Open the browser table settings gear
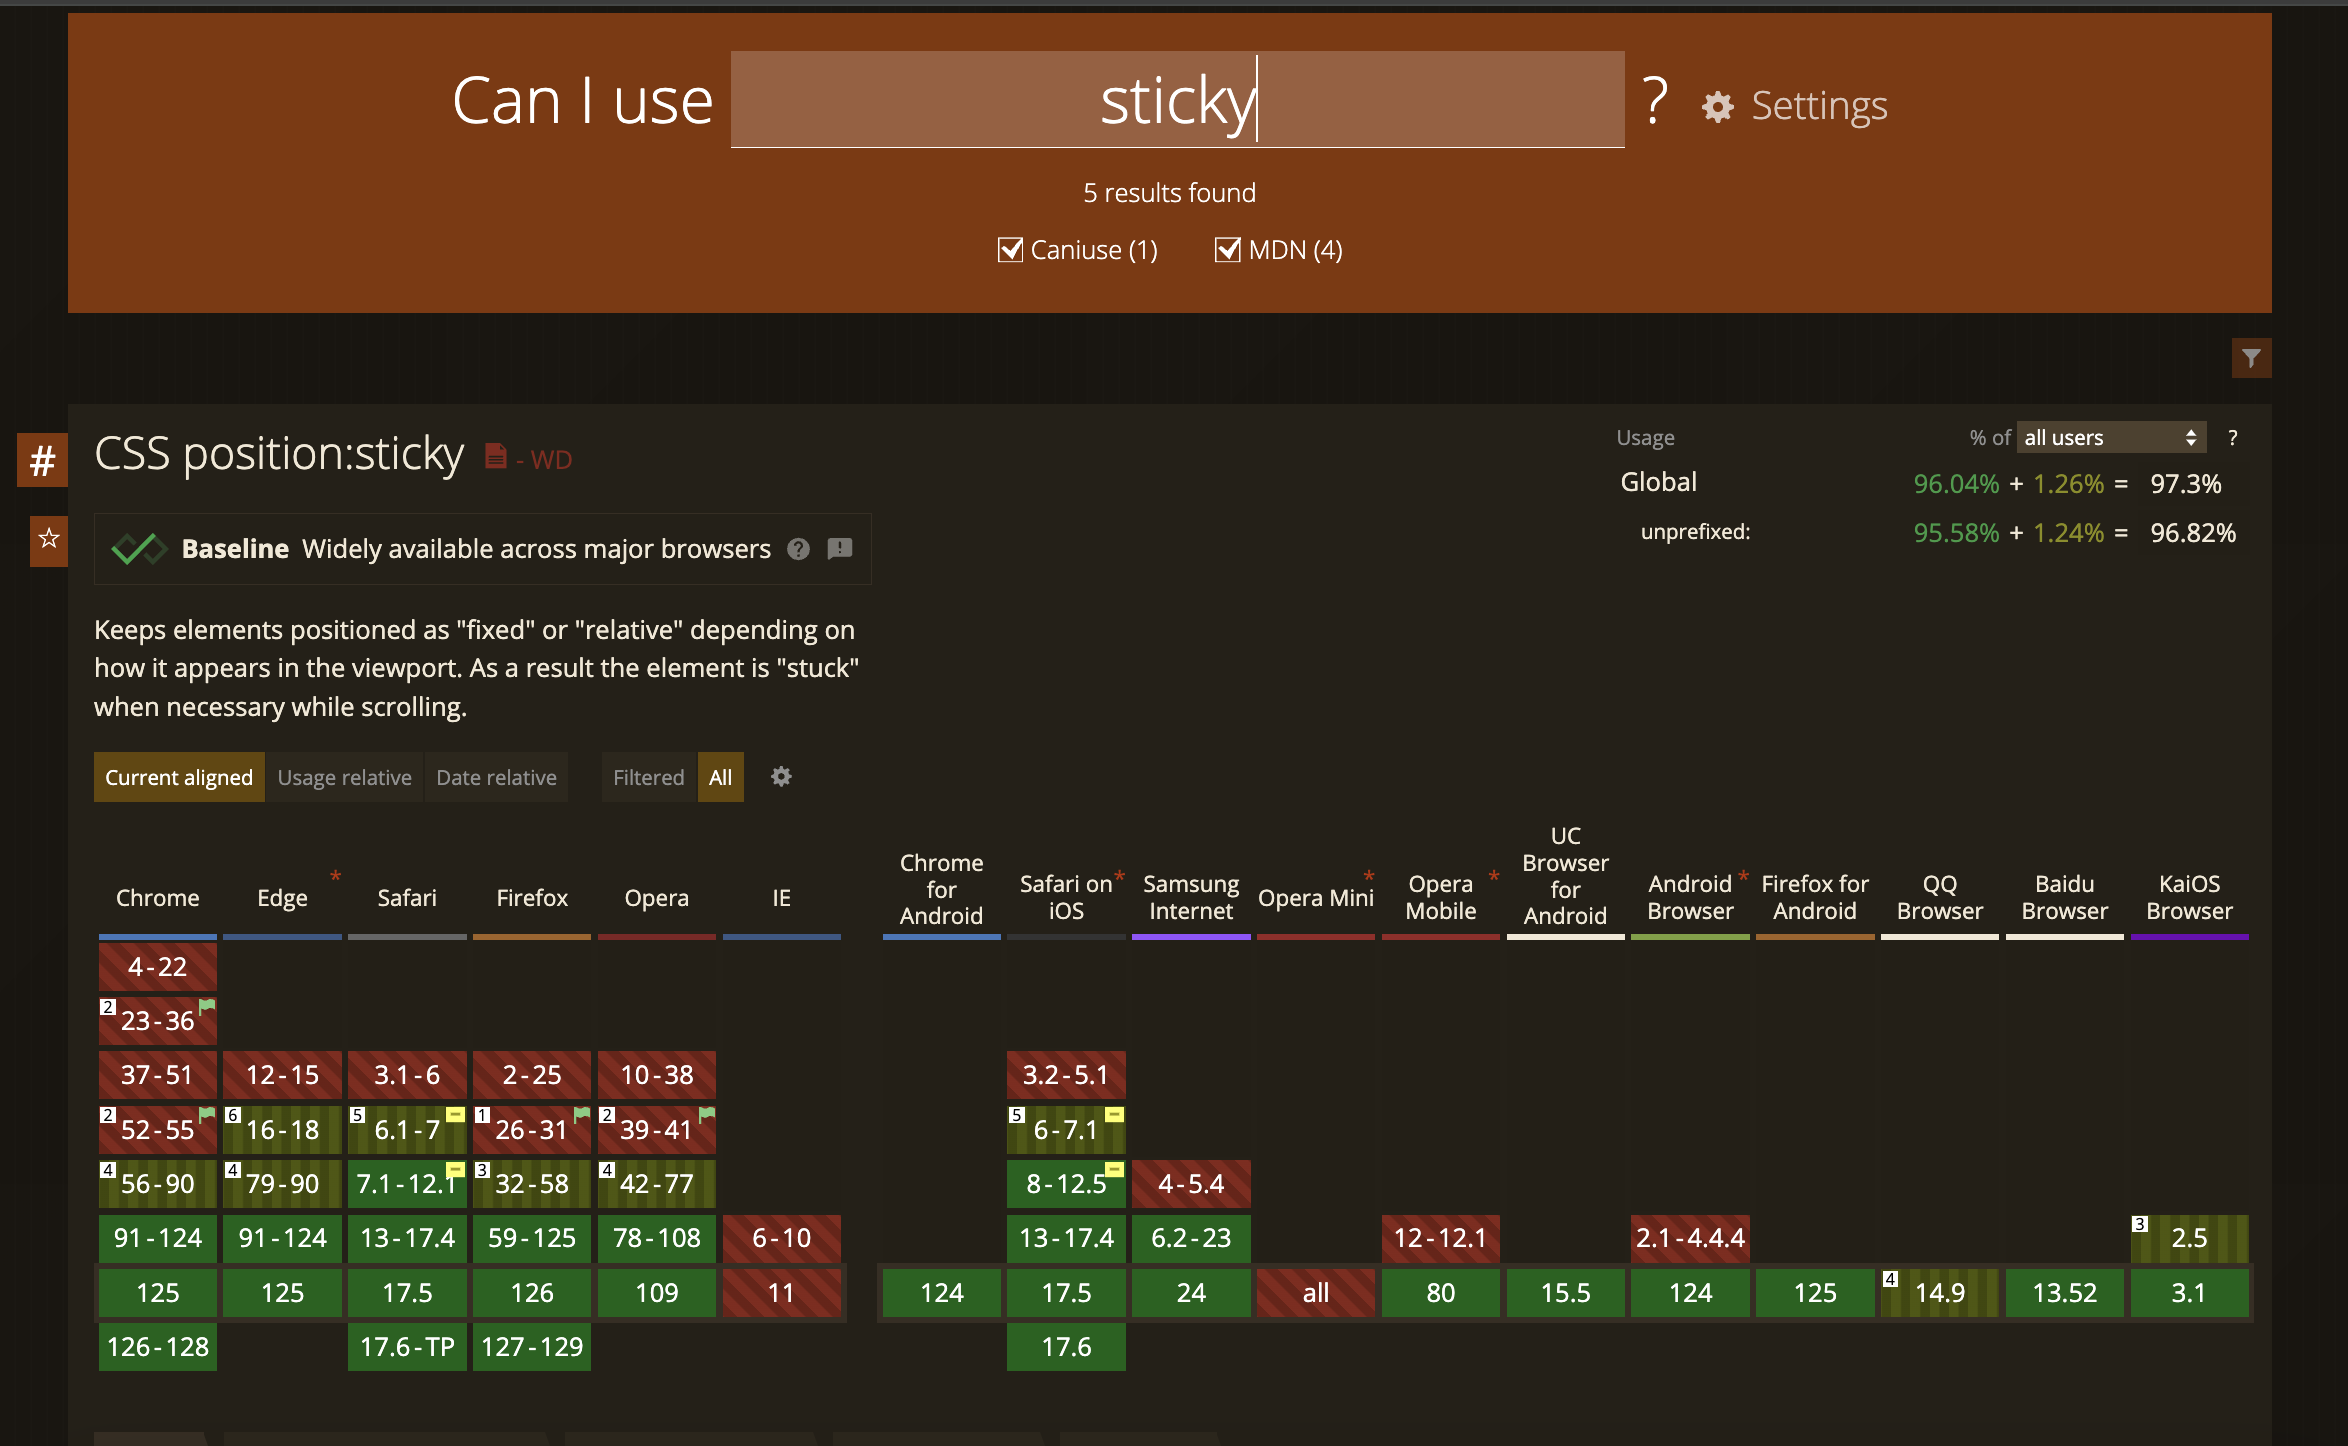 coord(781,777)
